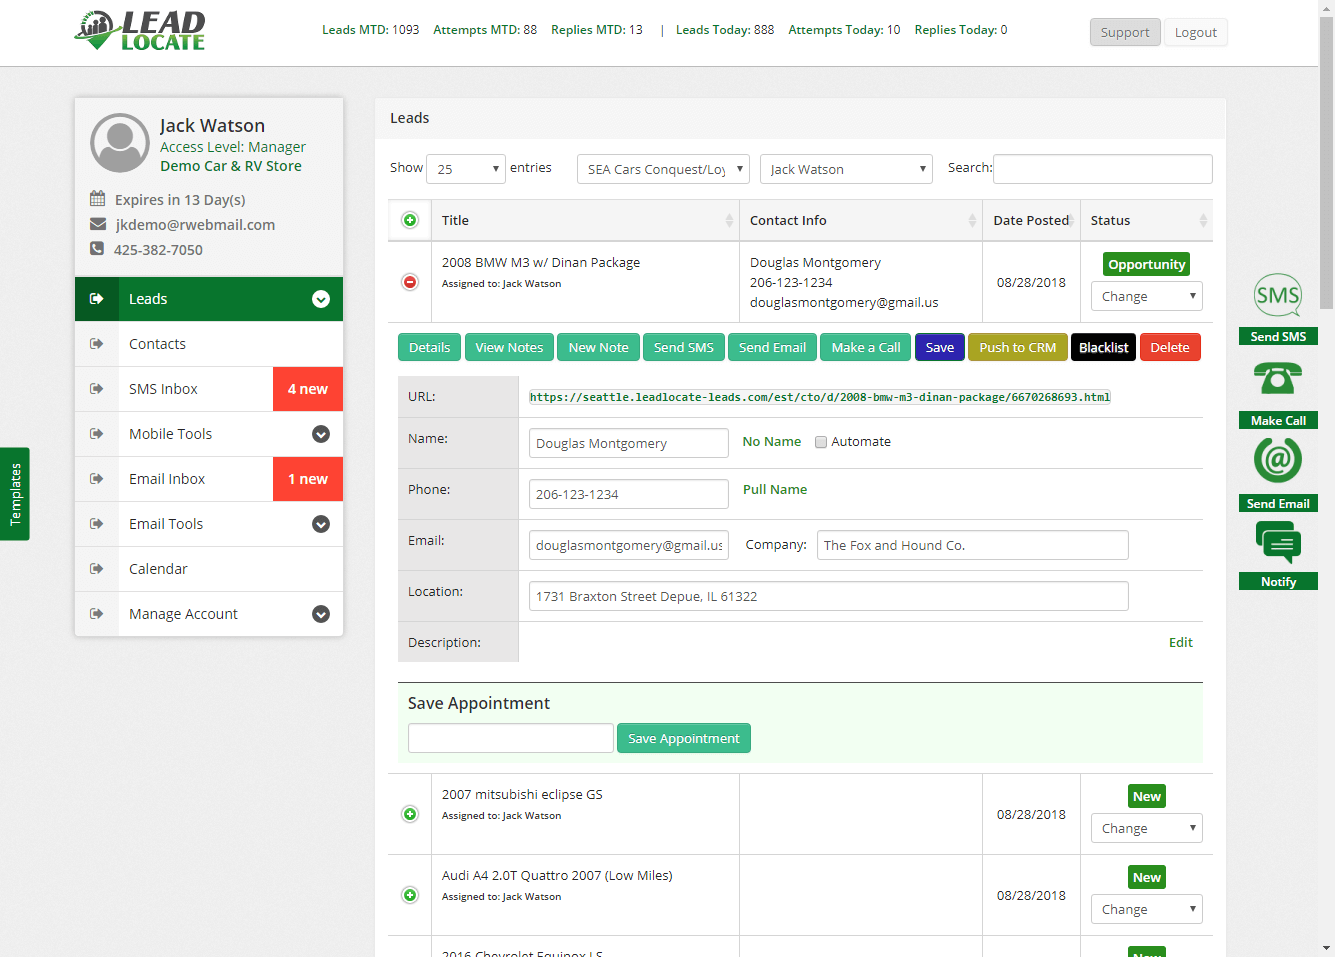The height and width of the screenshot is (957, 1335).
Task: Click the Make Call telephone icon
Action: coord(1277,379)
